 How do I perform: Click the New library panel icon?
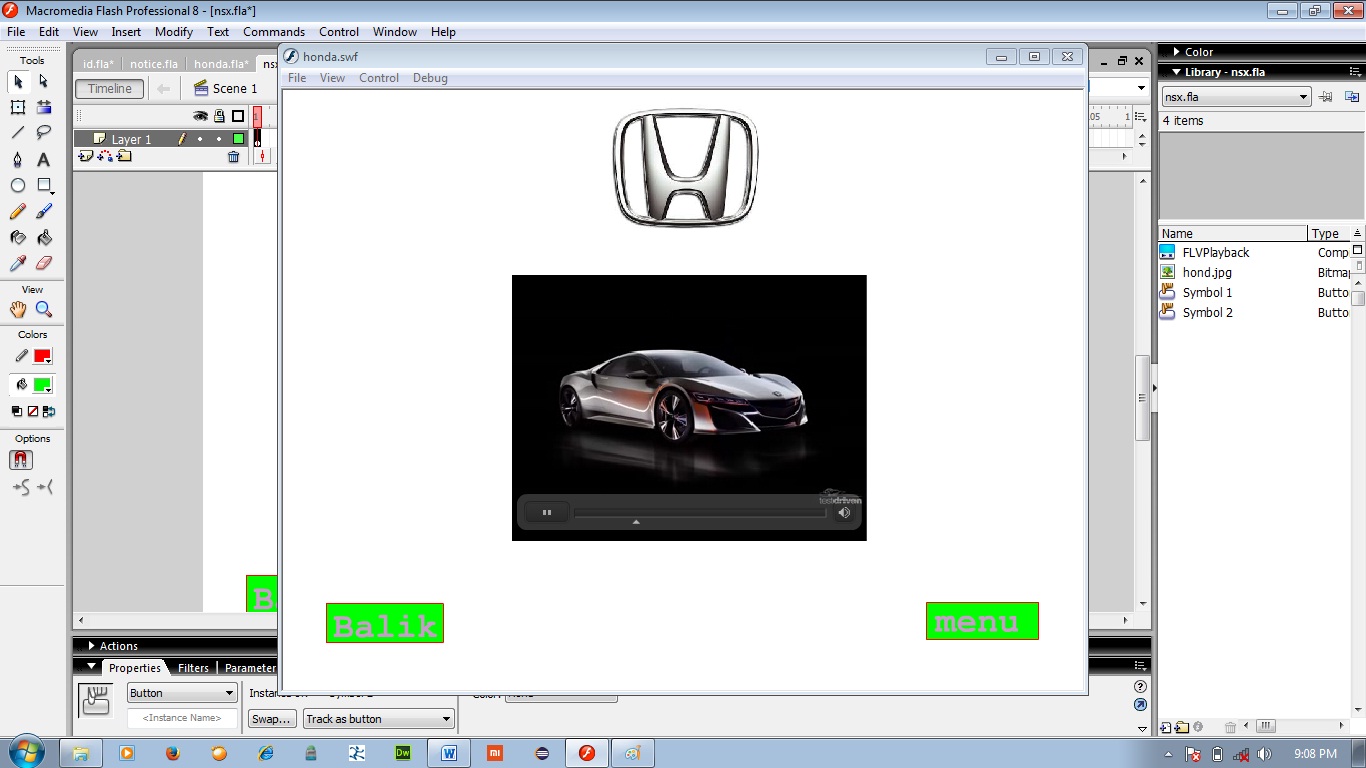point(1352,97)
